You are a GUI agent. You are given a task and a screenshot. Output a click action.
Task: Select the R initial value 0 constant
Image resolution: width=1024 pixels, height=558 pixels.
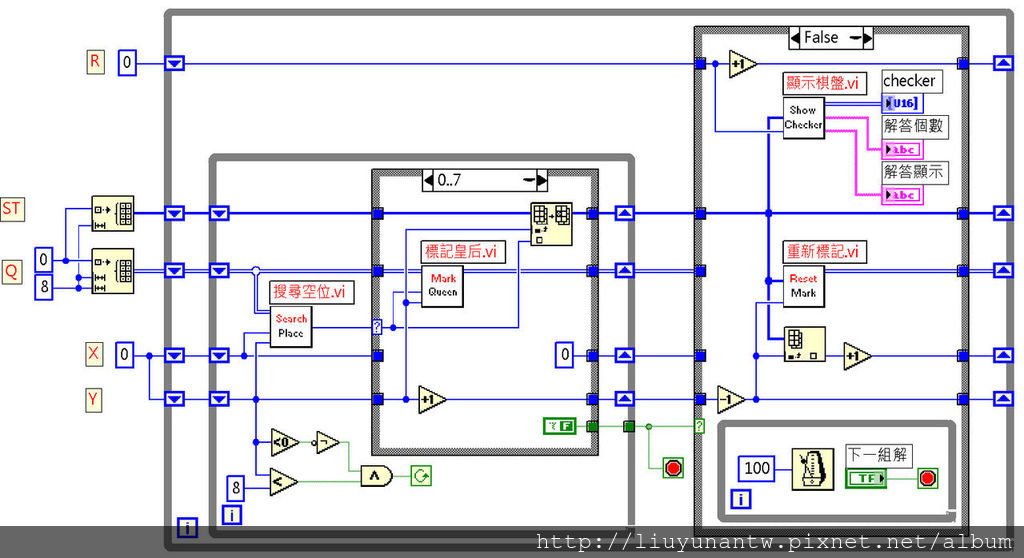click(127, 63)
